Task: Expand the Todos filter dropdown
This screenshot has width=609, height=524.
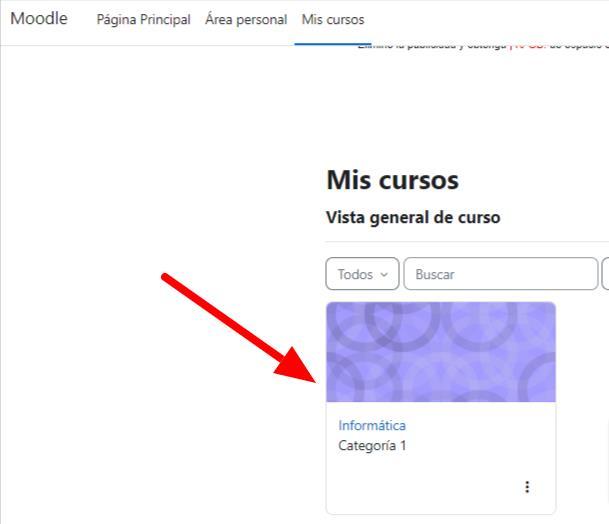Action: tap(362, 274)
